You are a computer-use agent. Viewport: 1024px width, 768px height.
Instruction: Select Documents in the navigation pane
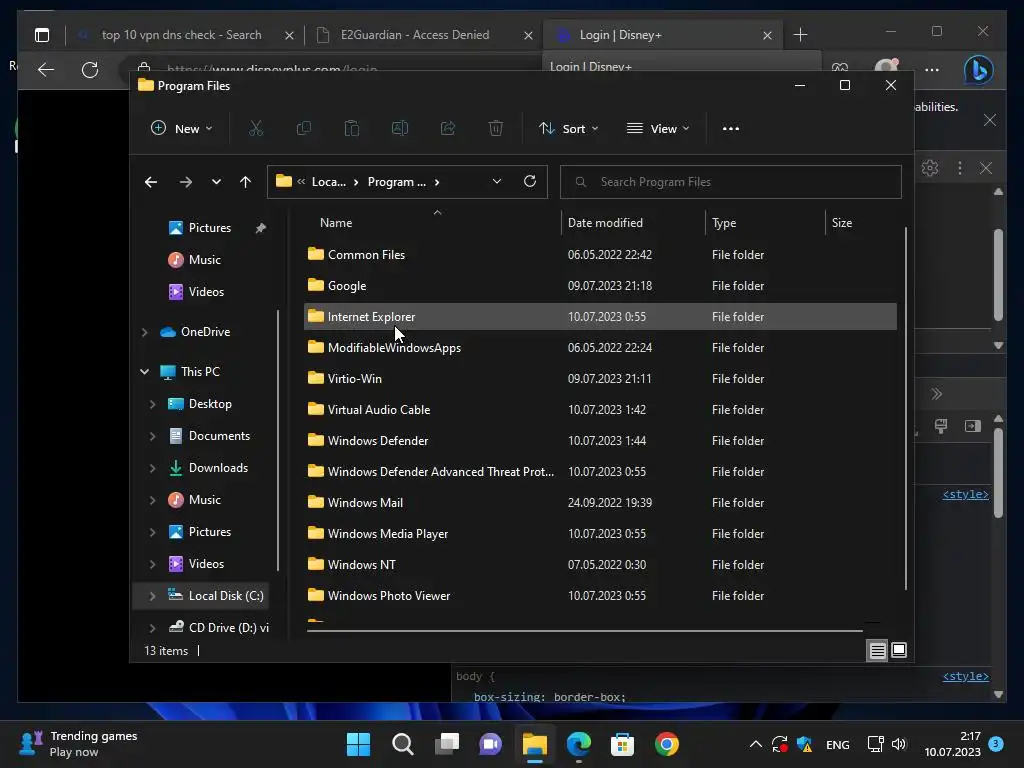pyautogui.click(x=219, y=436)
